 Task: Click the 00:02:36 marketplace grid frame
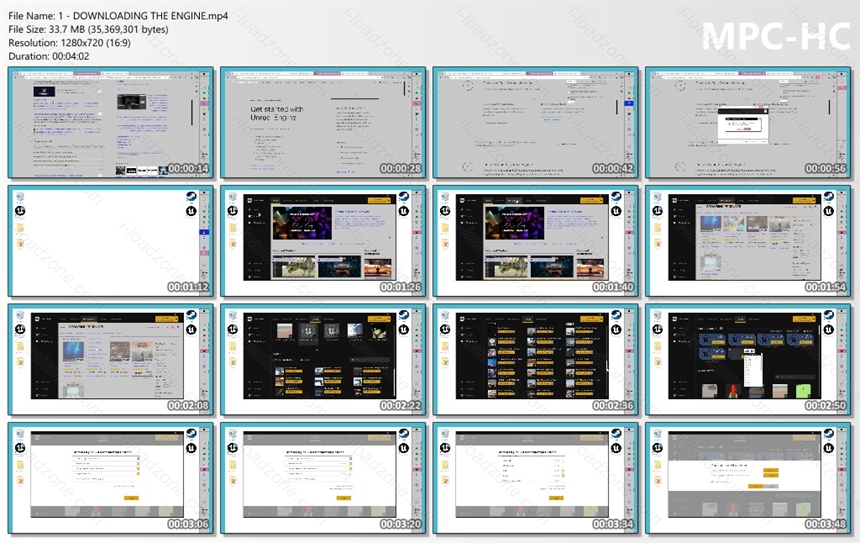pyautogui.click(x=535, y=360)
